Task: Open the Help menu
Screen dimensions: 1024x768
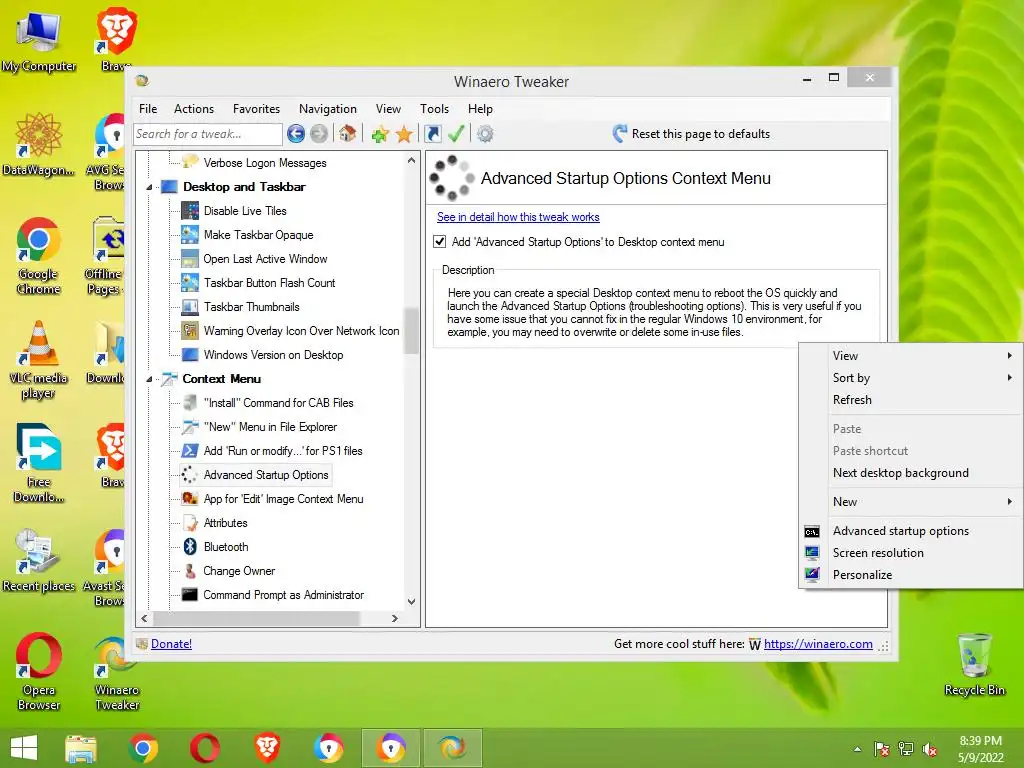Action: coord(480,109)
